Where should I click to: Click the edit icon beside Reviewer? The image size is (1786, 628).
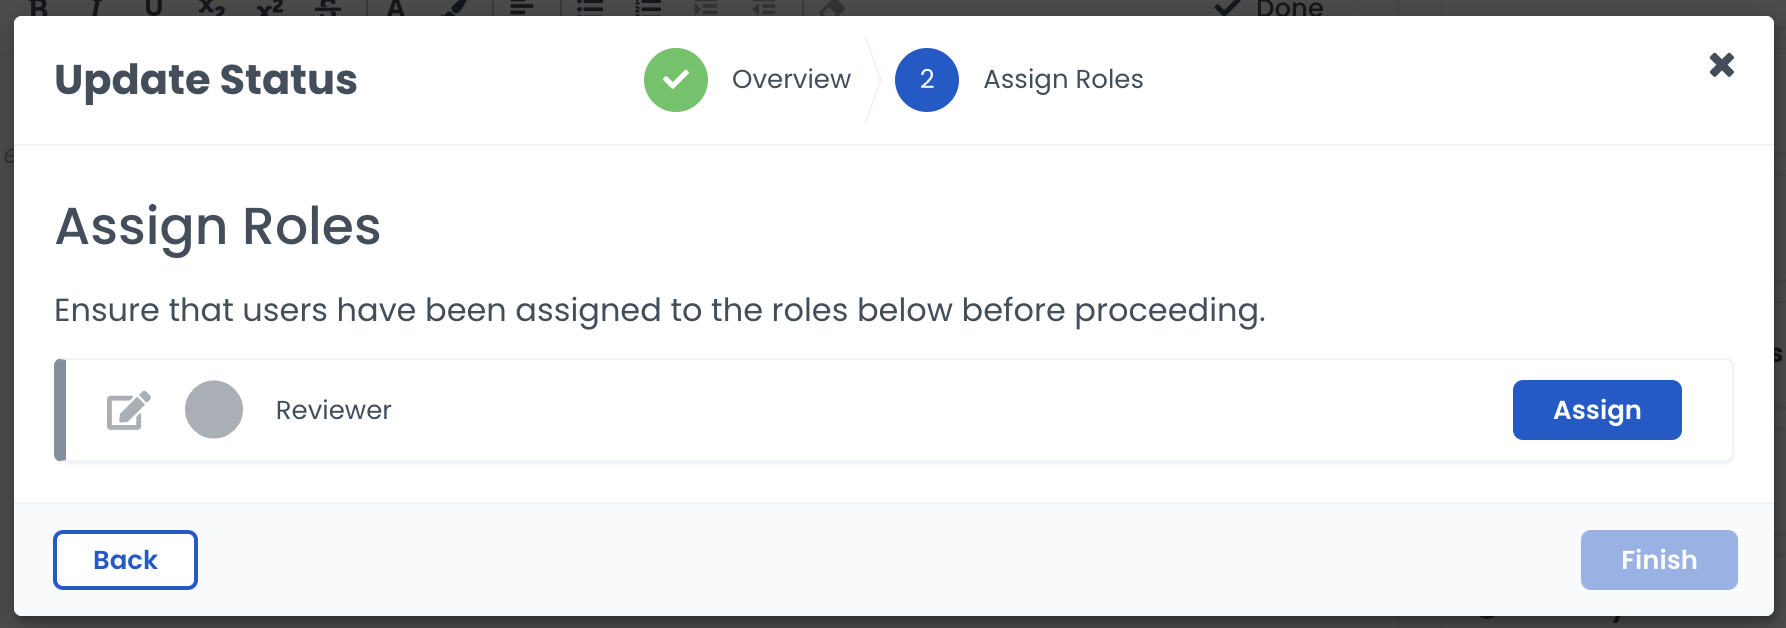click(128, 410)
